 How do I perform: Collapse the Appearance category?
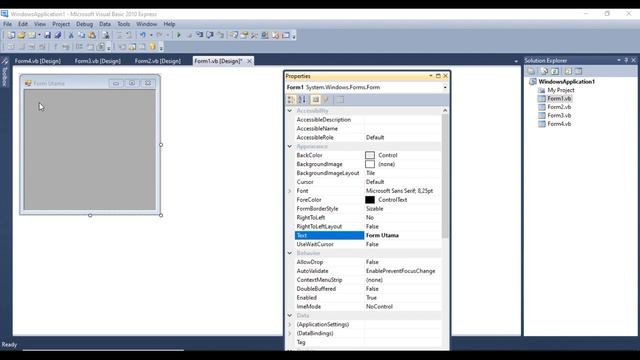(290, 146)
